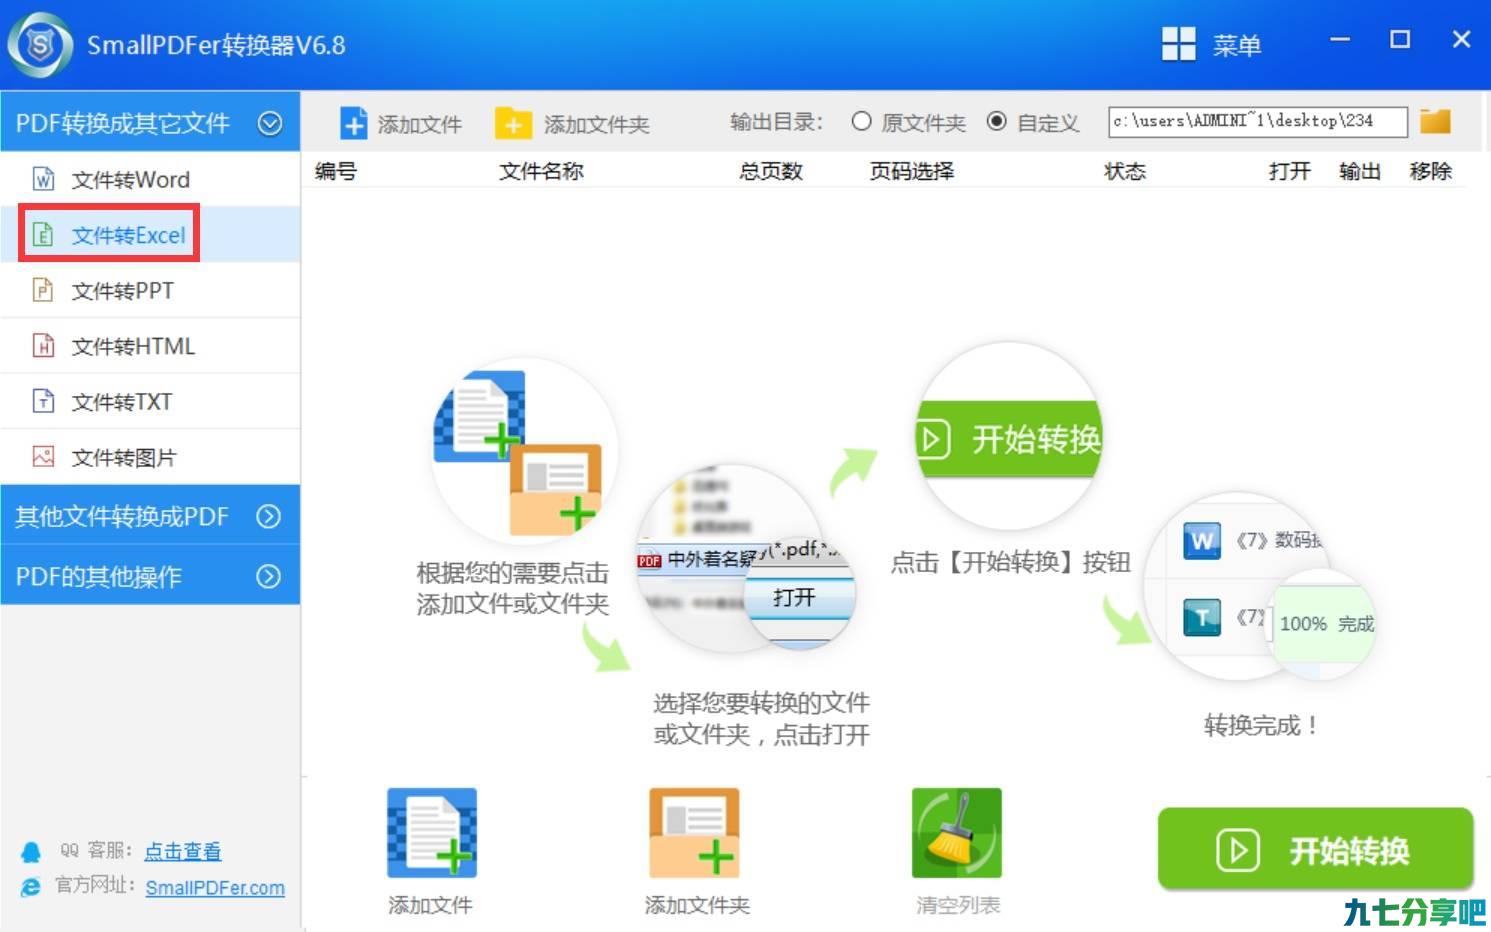Click the 状态 column header
The image size is (1491, 932).
(x=1125, y=171)
